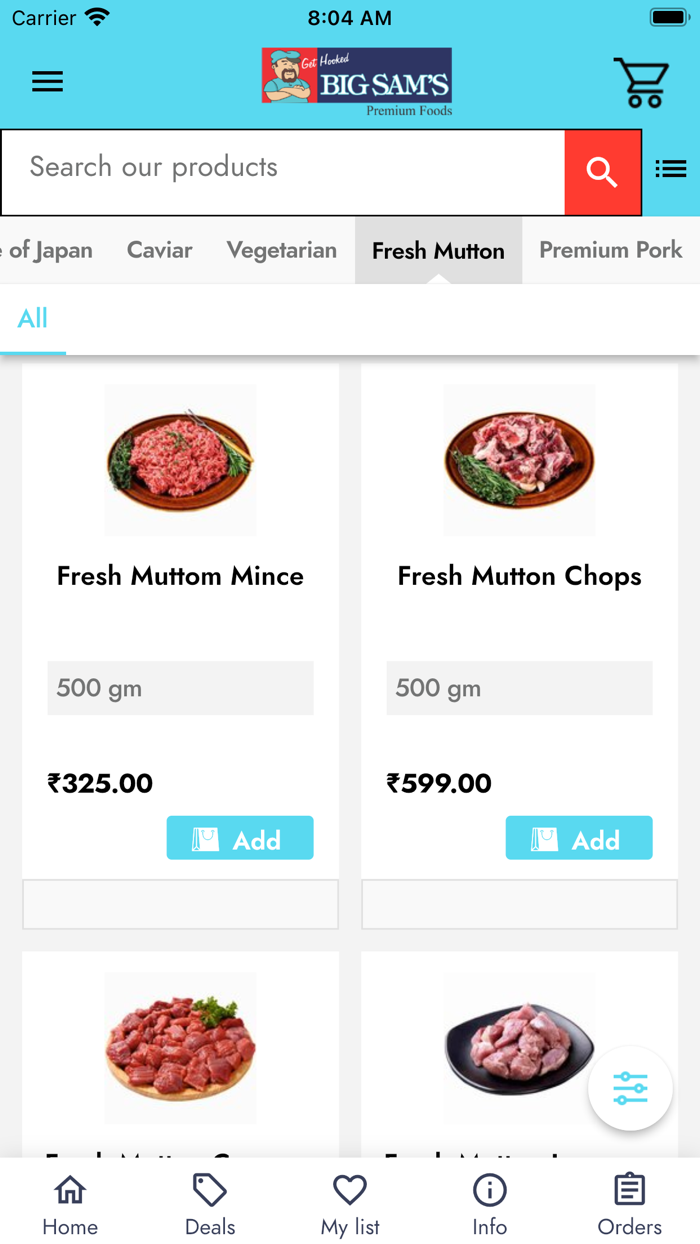Open the shopping cart

pyautogui.click(x=641, y=82)
